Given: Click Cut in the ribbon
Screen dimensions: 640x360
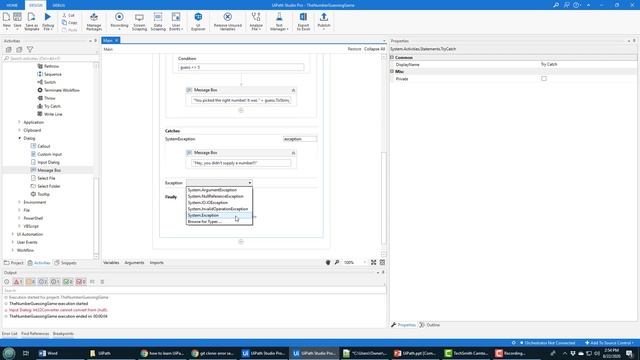Looking at the screenshot, I should pyautogui.click(x=69, y=15).
